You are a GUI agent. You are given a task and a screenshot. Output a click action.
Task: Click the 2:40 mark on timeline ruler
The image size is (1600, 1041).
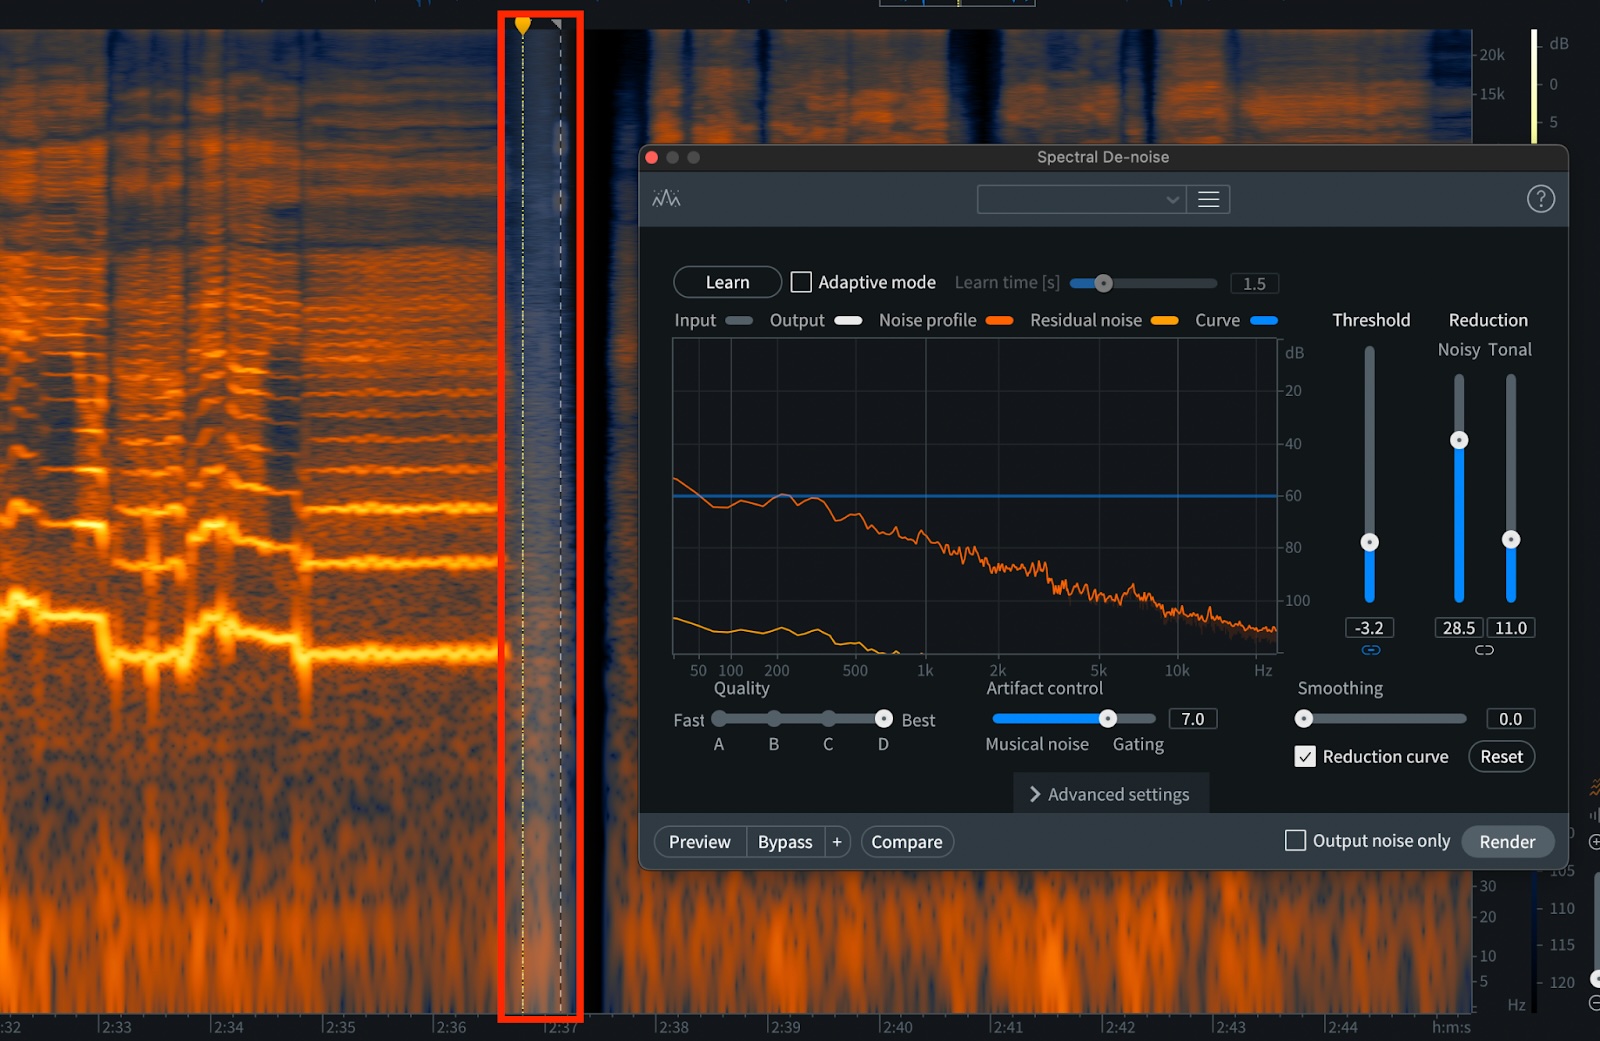tap(897, 1027)
